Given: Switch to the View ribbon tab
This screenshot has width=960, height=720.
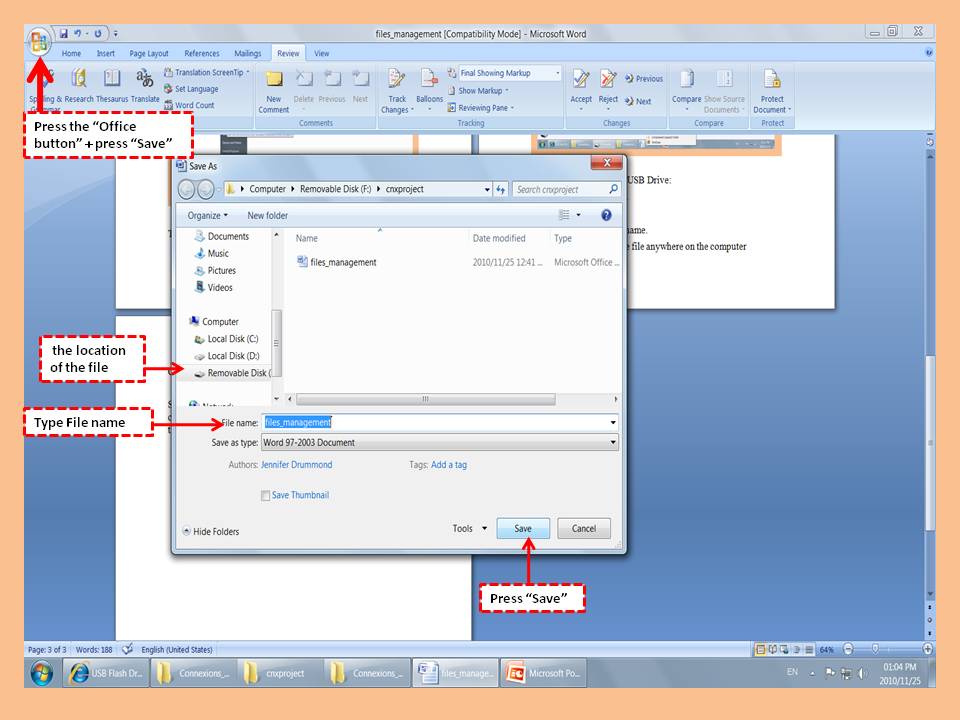Looking at the screenshot, I should coord(321,53).
